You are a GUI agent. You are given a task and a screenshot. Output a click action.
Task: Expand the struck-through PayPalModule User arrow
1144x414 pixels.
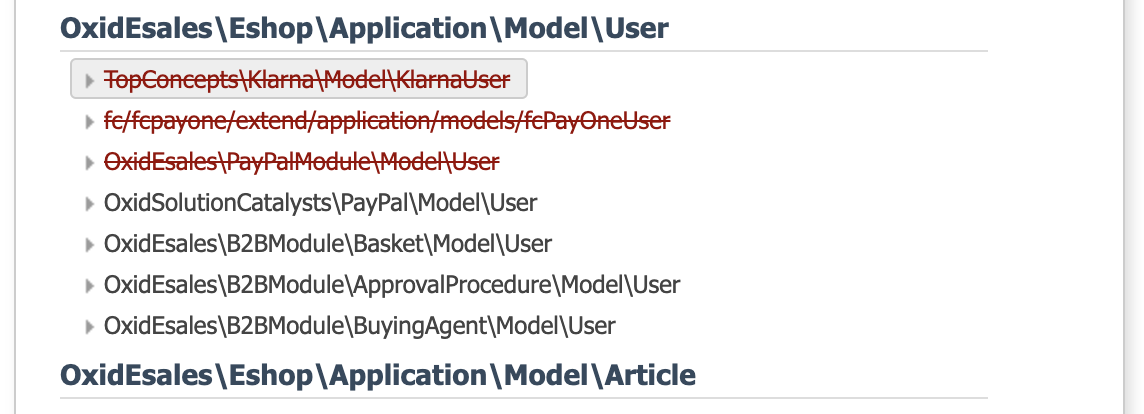click(91, 162)
